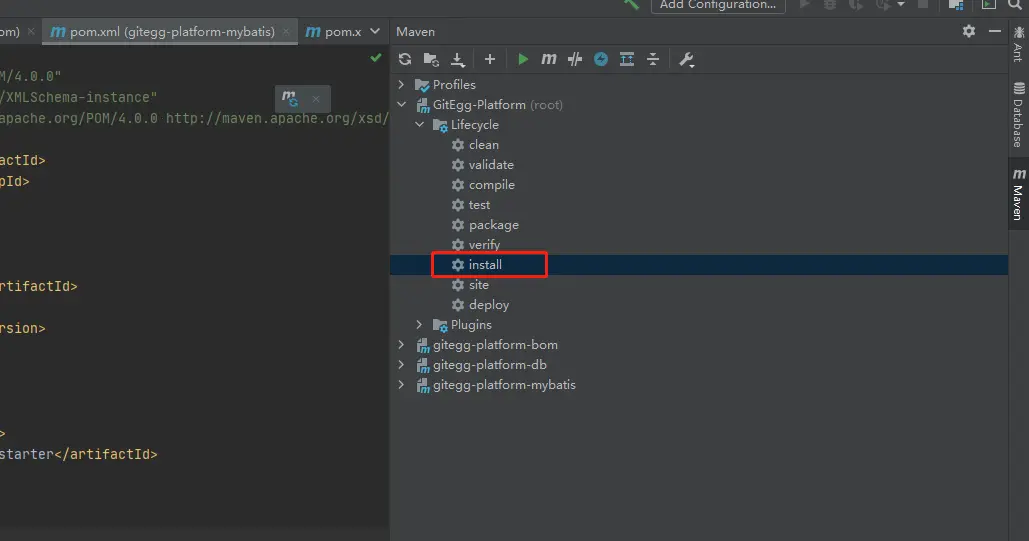Reload all Maven projects
Screen dimensions: 1029x541
[405, 59]
